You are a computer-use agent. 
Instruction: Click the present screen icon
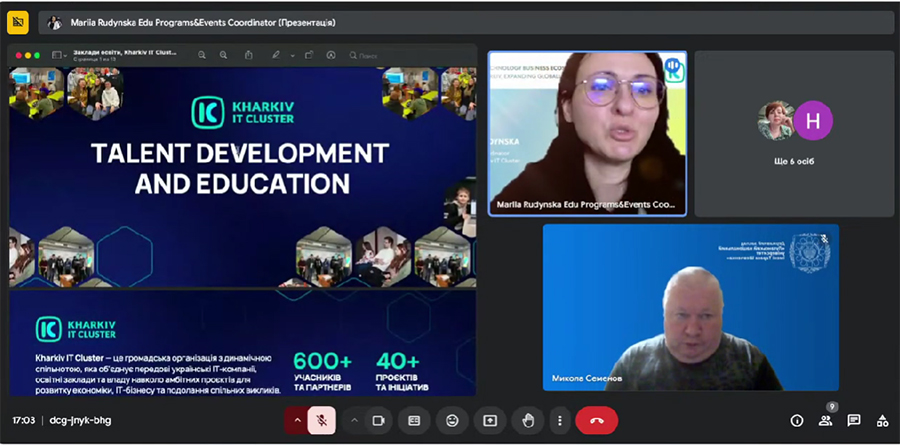(490, 420)
